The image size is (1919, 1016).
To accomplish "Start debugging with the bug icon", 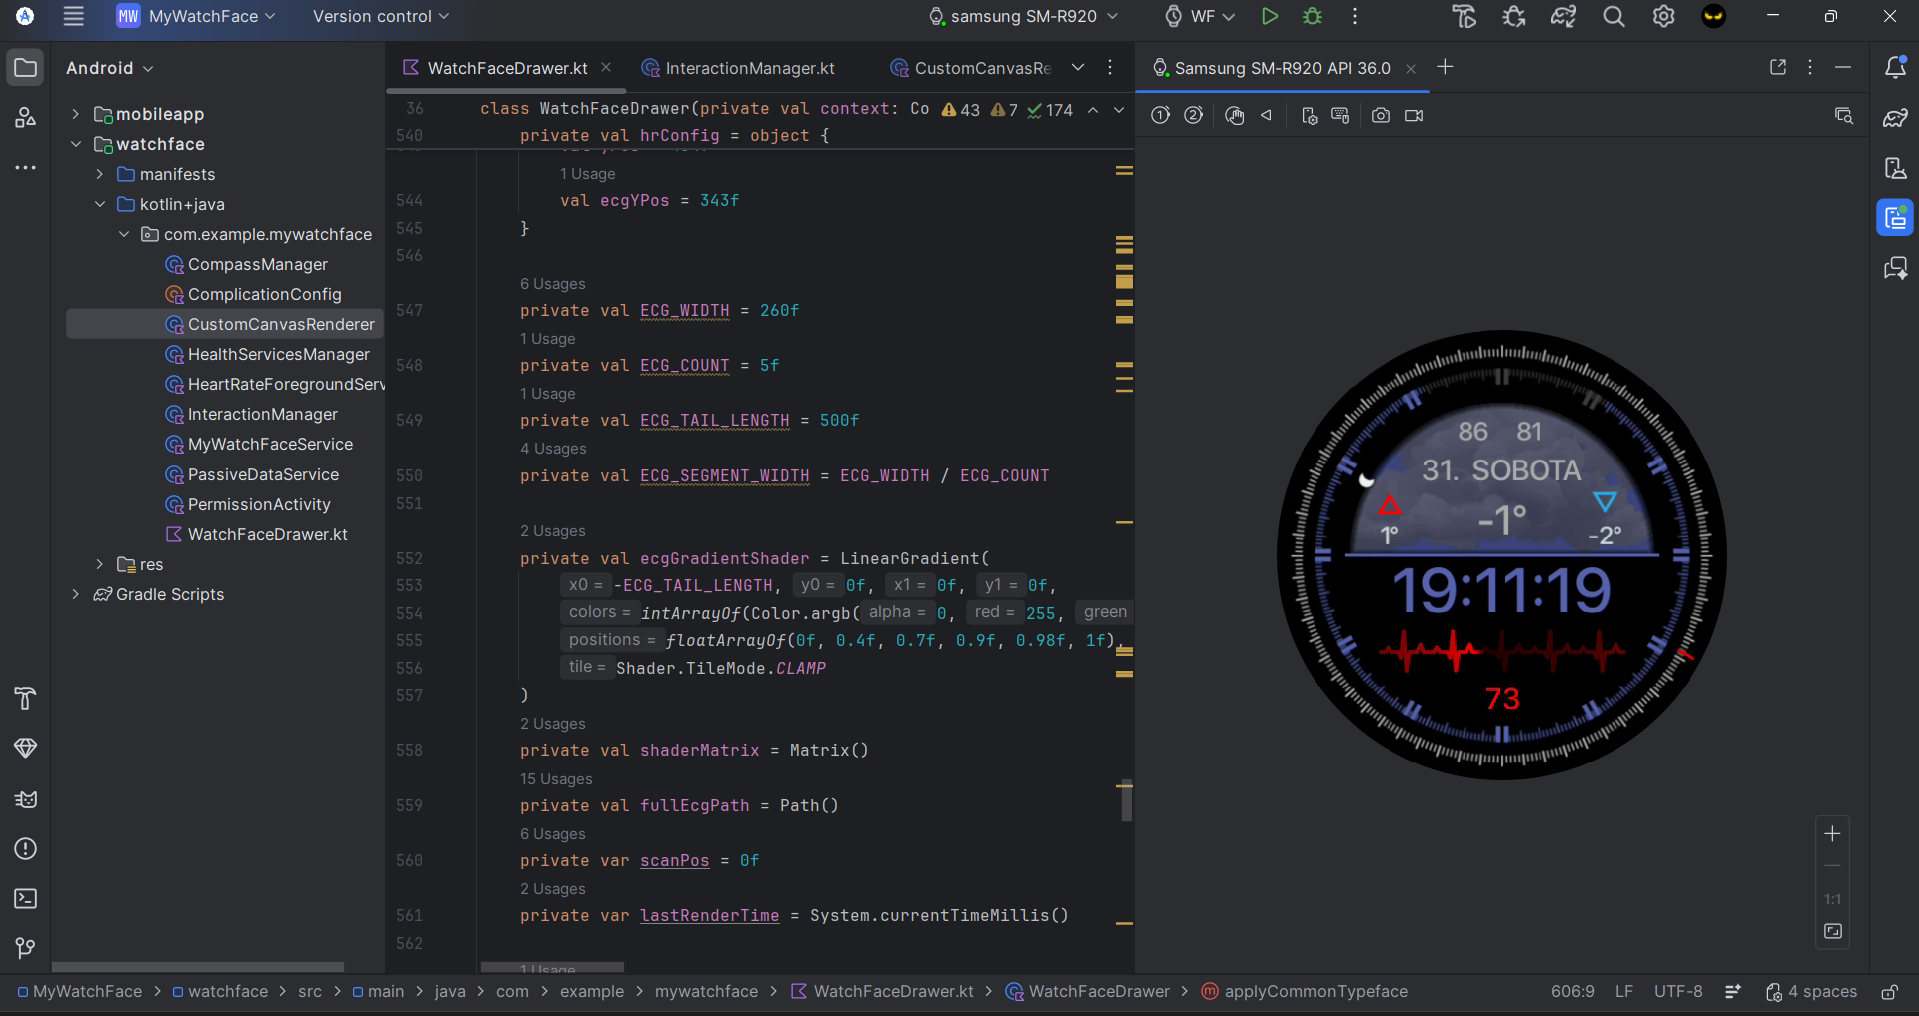I will coord(1312,16).
